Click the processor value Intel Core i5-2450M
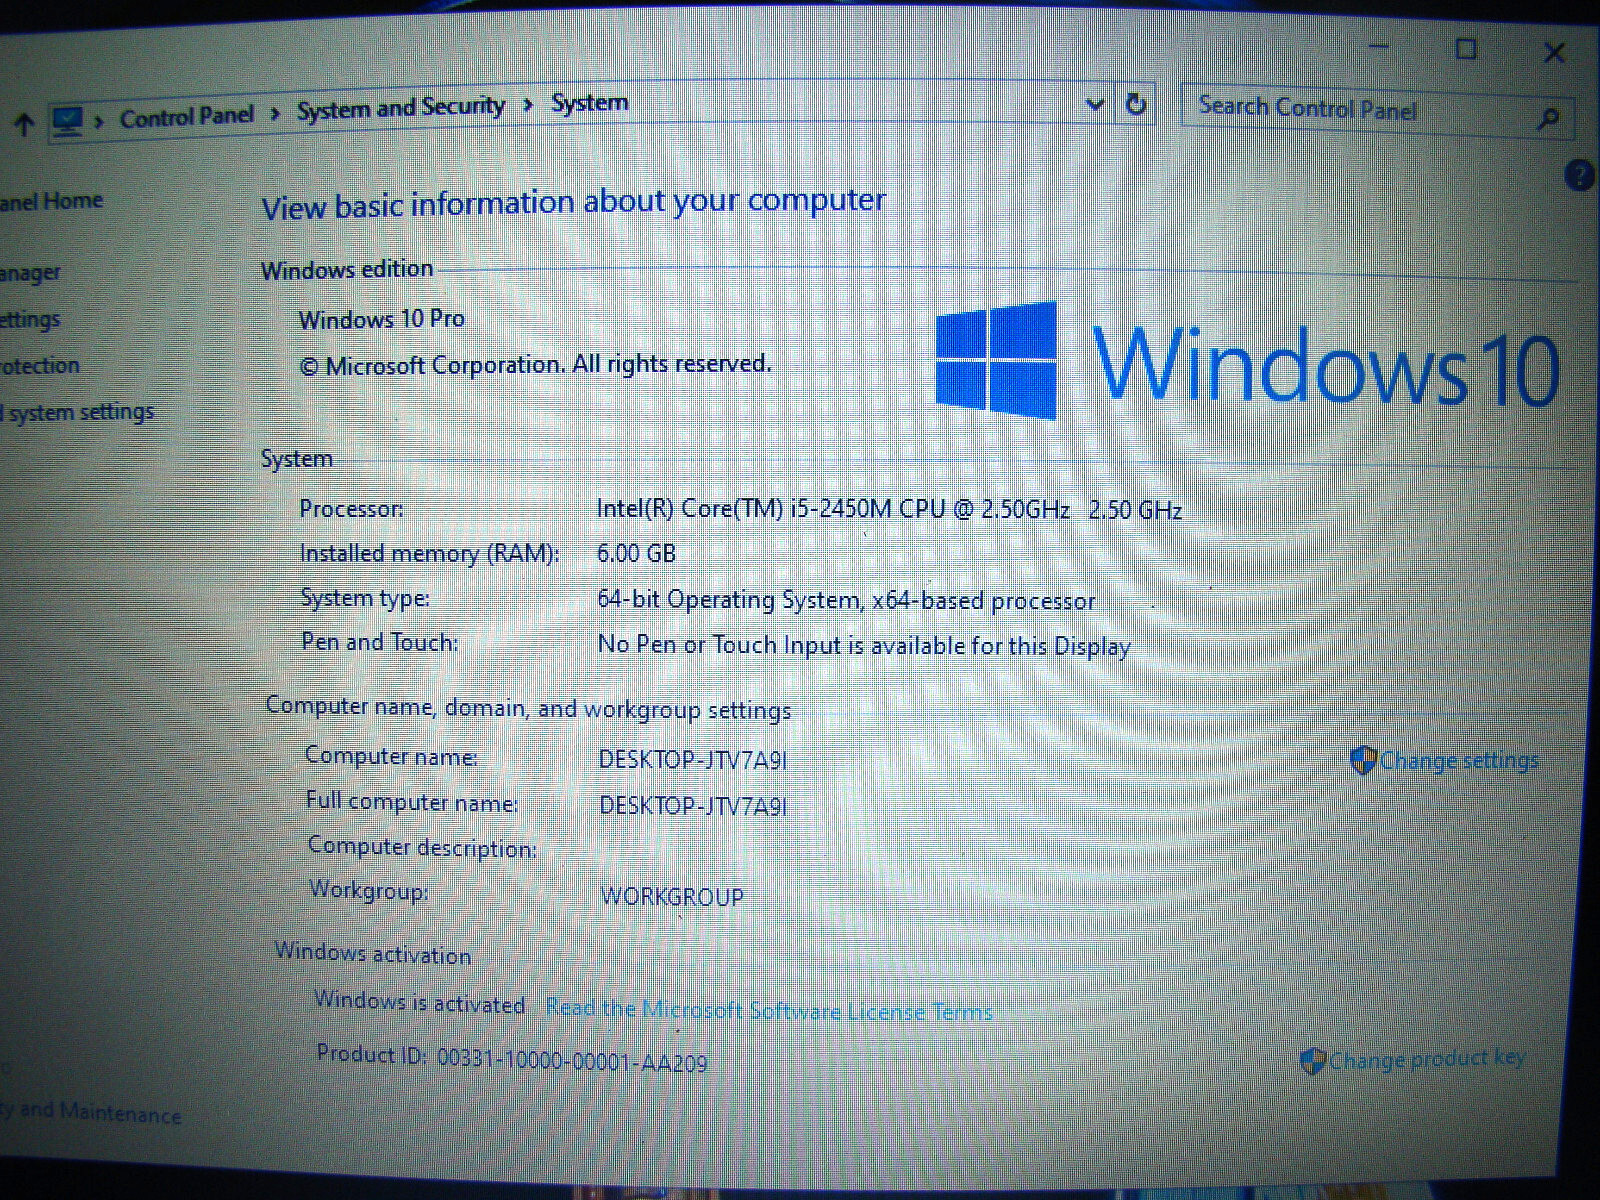Viewport: 1600px width, 1200px height. click(x=889, y=509)
